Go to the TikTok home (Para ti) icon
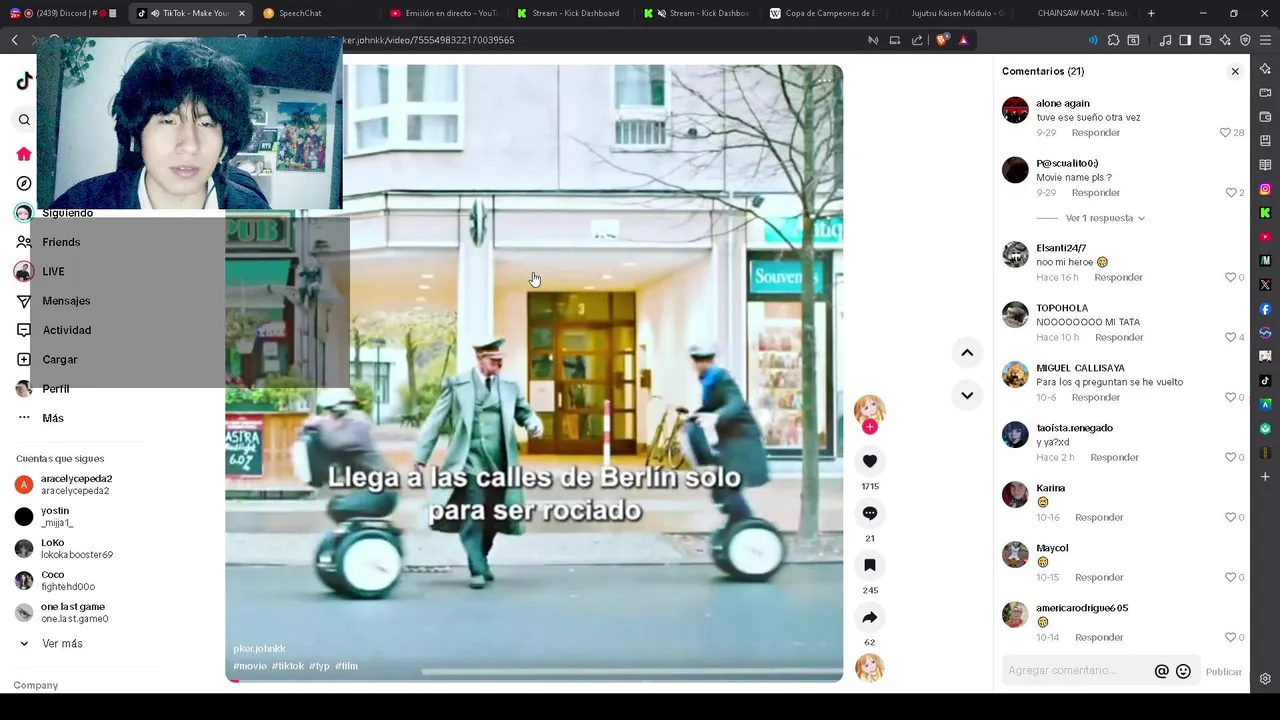 [x=24, y=154]
